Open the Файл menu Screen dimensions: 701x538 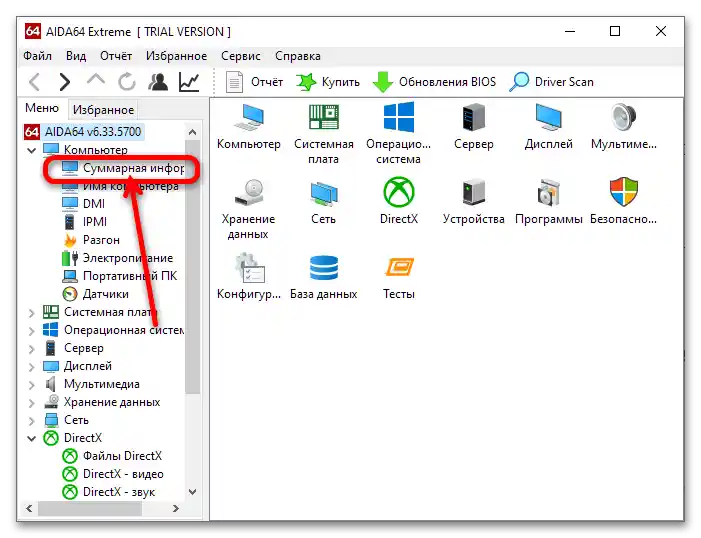[37, 56]
